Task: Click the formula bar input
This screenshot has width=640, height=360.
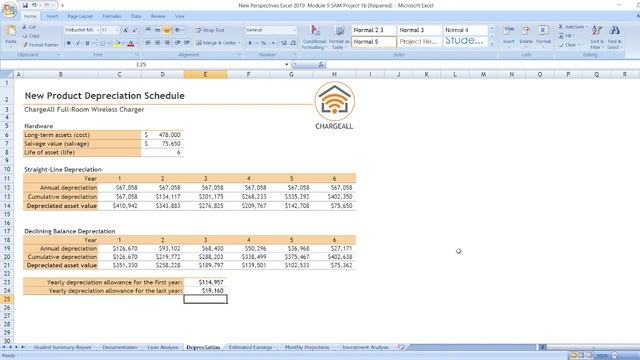Action: [482, 64]
